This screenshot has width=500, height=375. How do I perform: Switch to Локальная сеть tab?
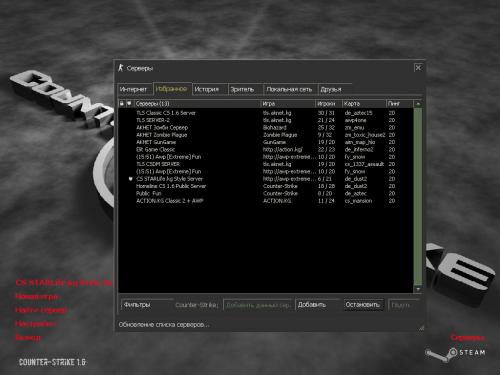[x=290, y=89]
